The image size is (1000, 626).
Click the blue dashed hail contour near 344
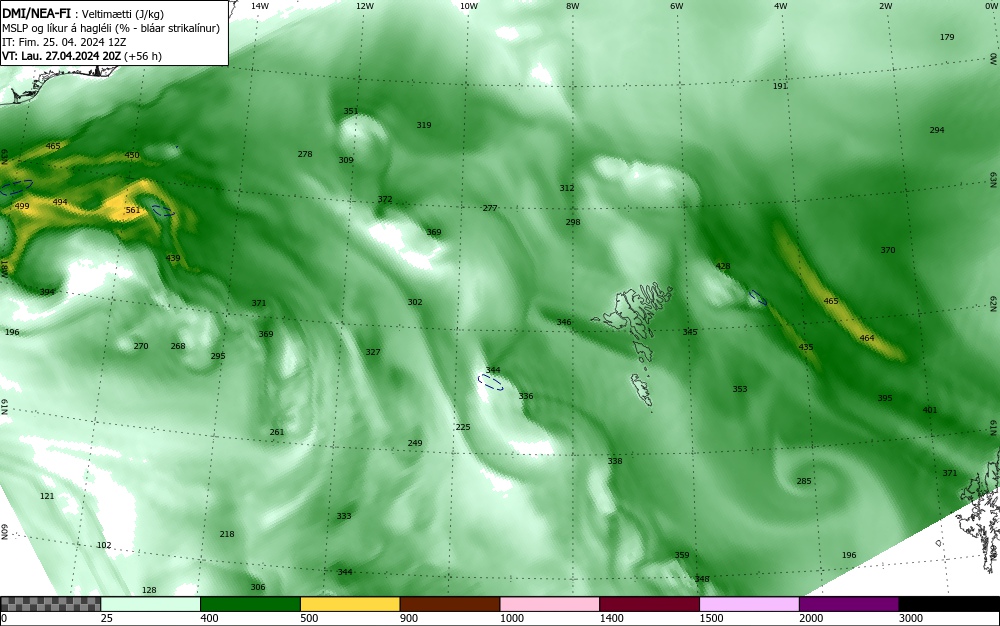coord(490,382)
